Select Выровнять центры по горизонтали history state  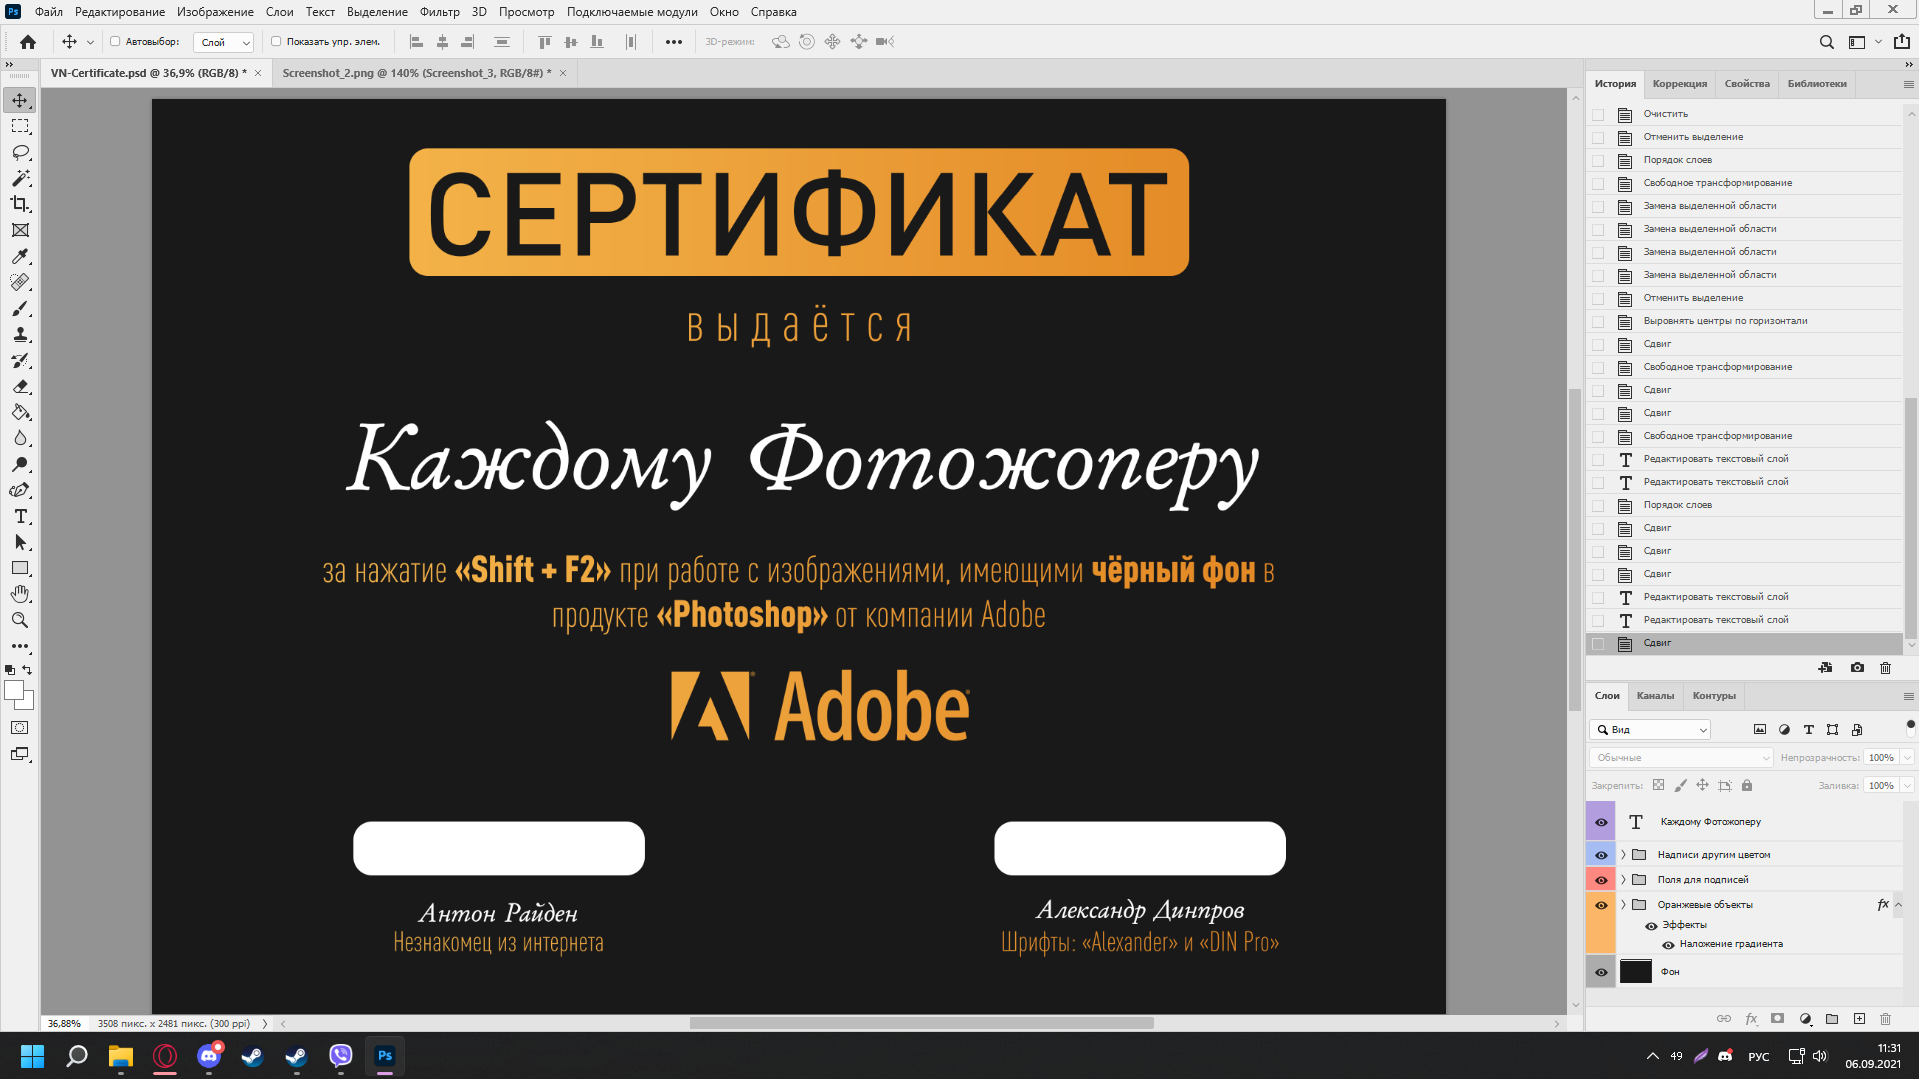click(x=1745, y=321)
